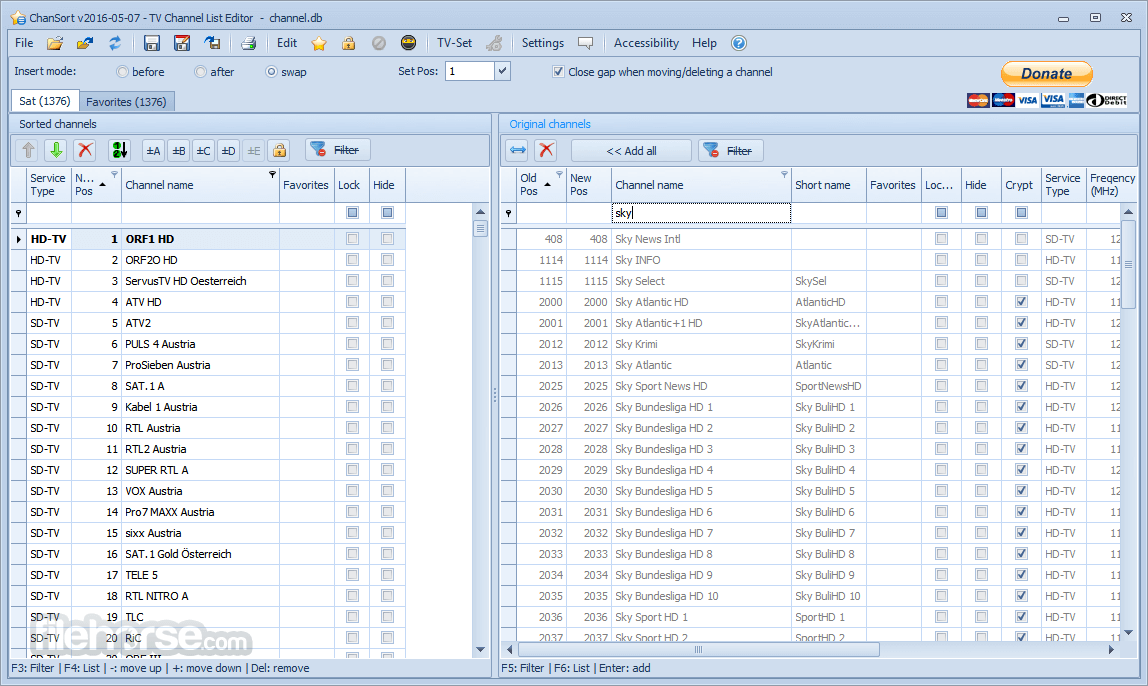This screenshot has width=1148, height=686.
Task: Toggle favorite list ±D button
Action: (228, 151)
